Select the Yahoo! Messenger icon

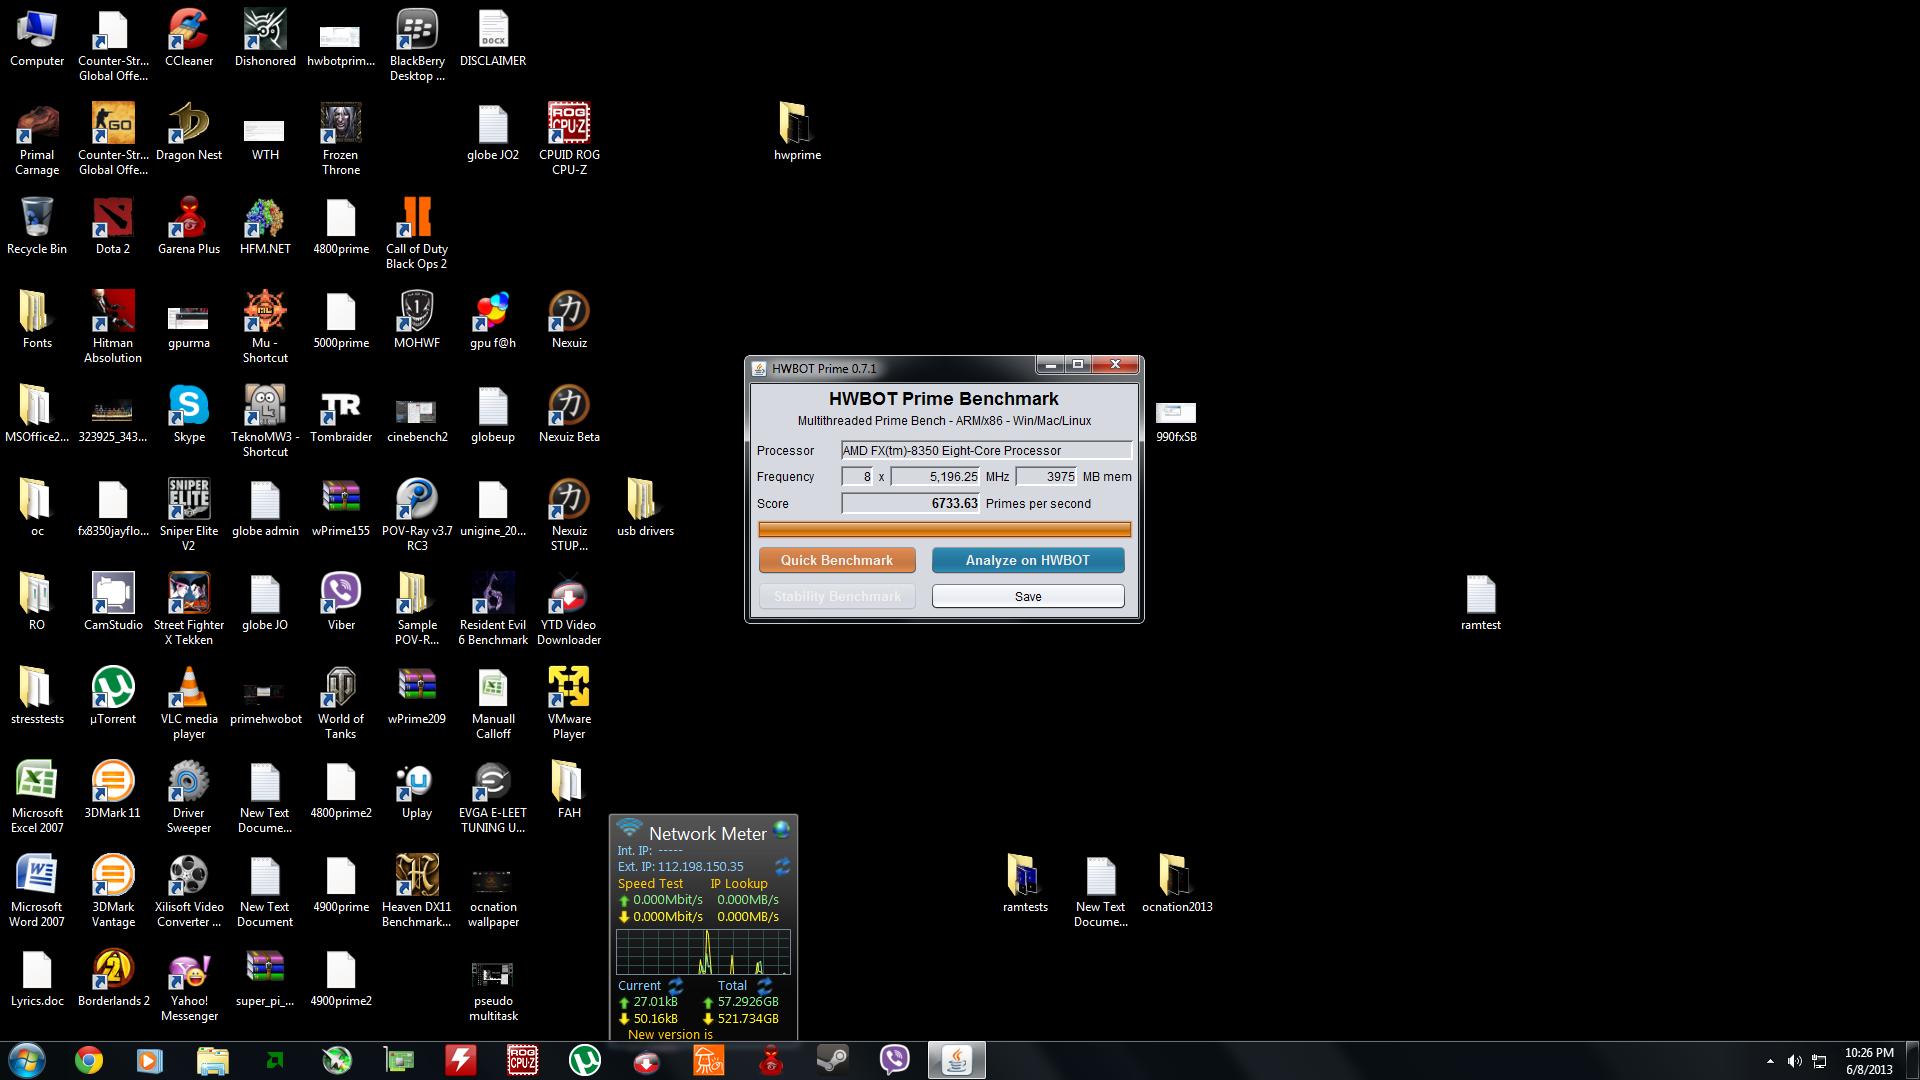(189, 985)
